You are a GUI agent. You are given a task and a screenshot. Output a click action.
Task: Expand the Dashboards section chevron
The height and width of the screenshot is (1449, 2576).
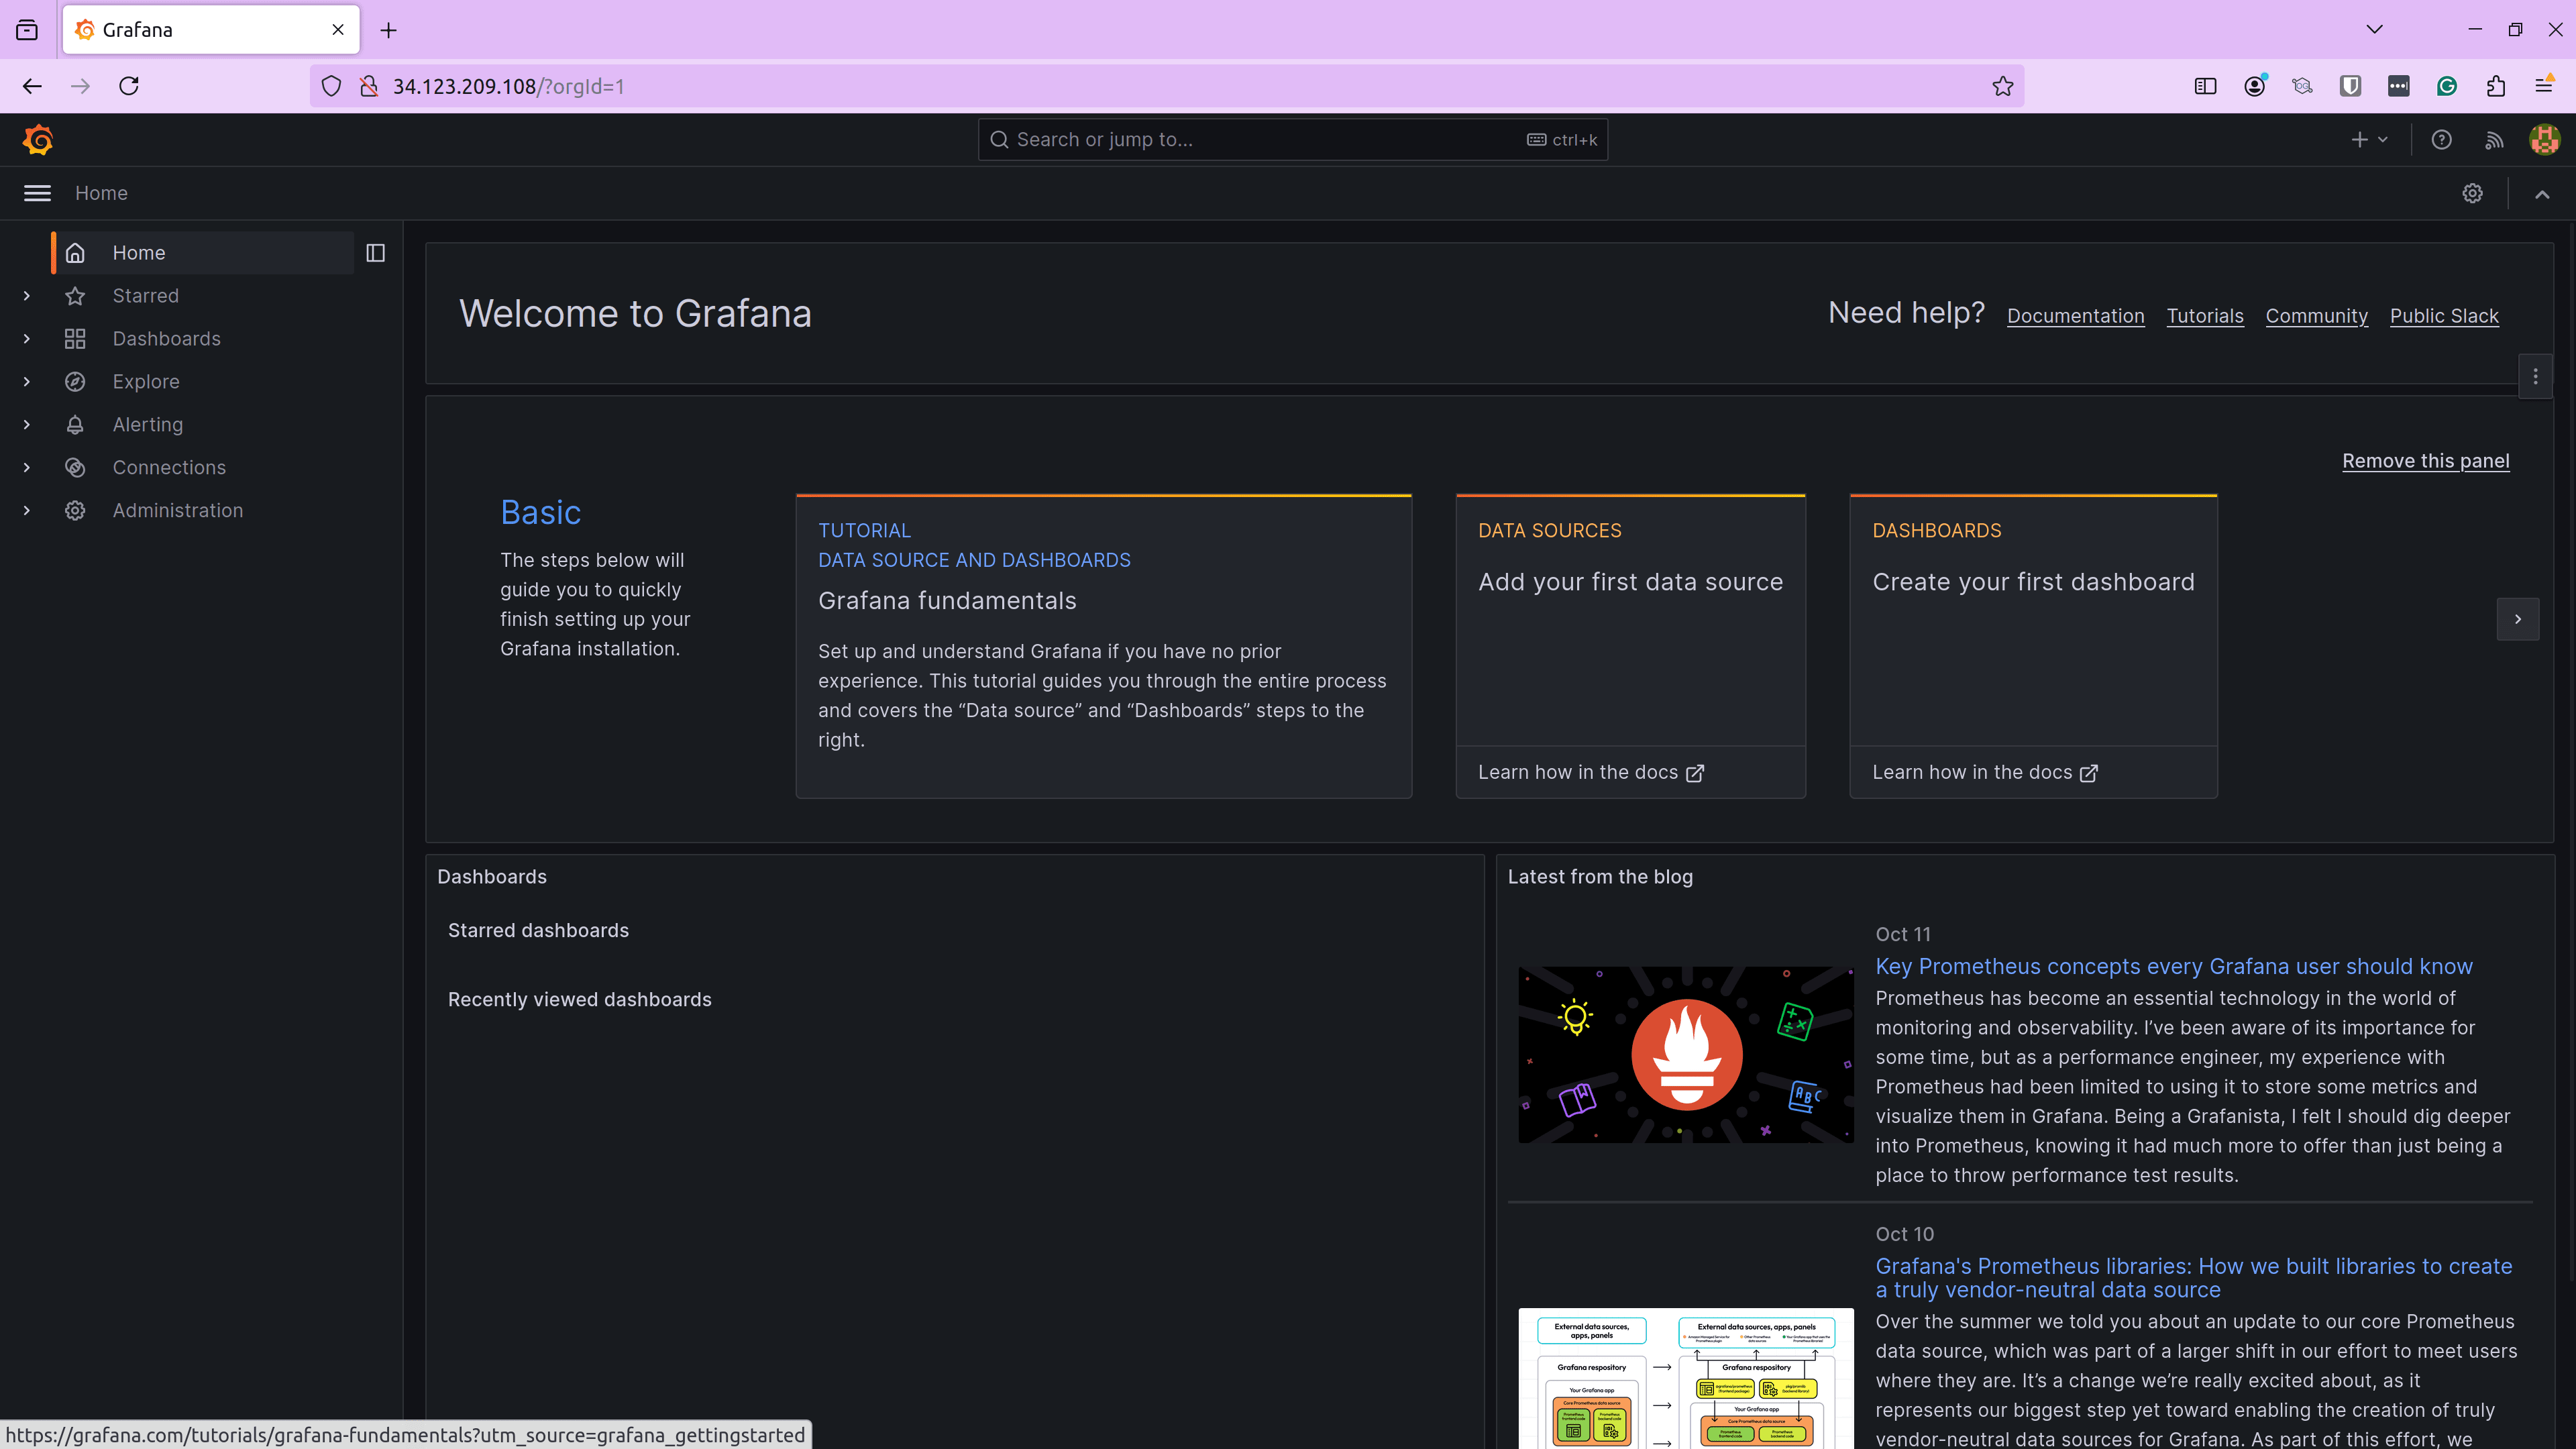click(27, 339)
